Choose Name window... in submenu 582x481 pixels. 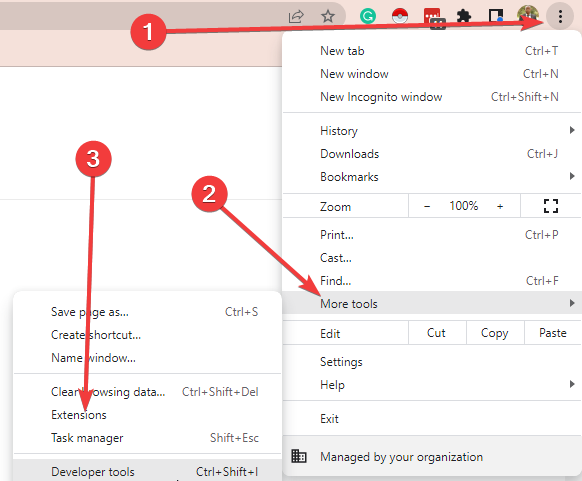click(147, 358)
